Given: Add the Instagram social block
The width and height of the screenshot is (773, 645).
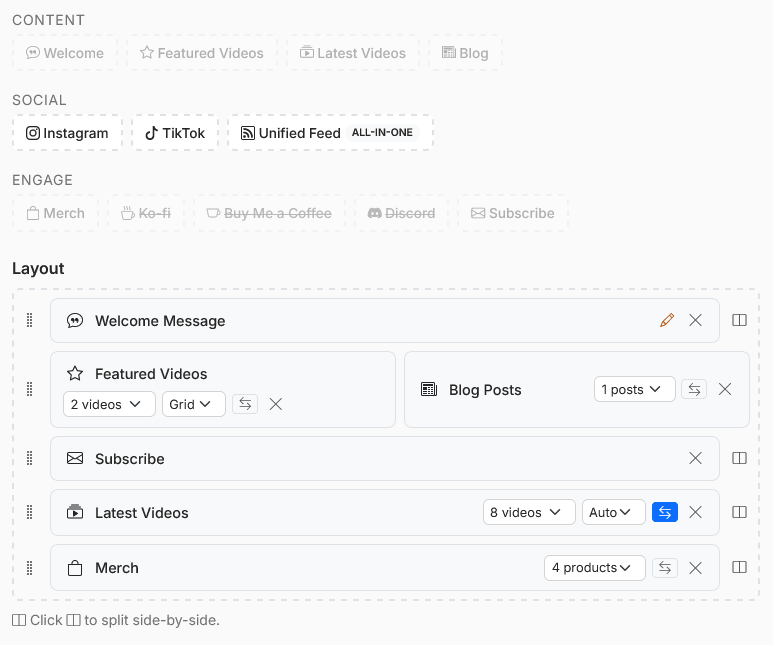Looking at the screenshot, I should pos(67,133).
